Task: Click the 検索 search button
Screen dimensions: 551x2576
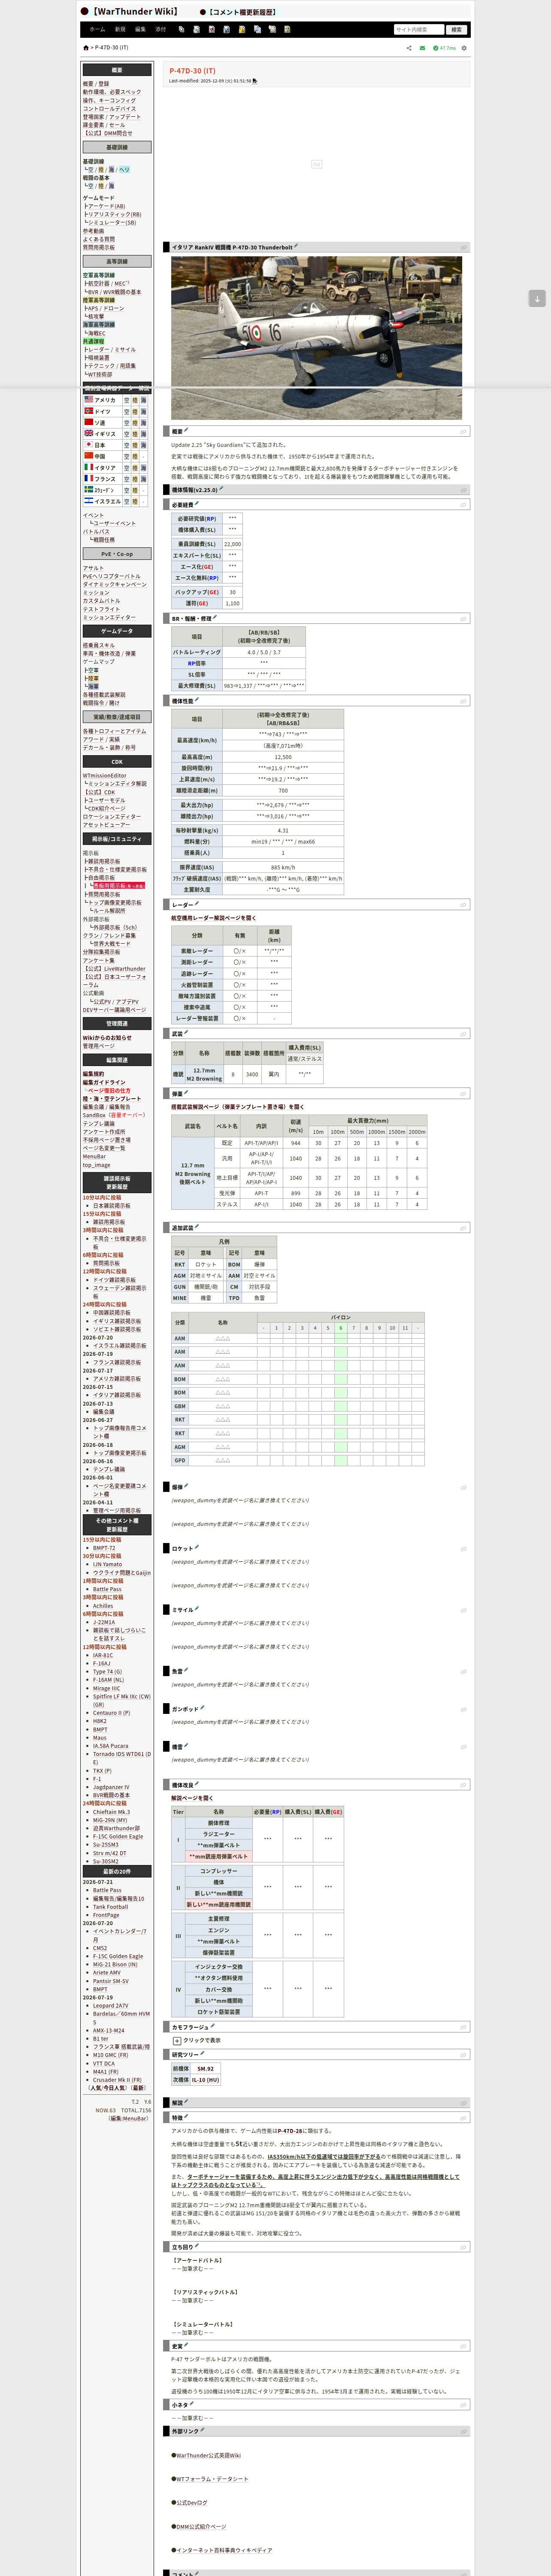Action: coord(456,30)
